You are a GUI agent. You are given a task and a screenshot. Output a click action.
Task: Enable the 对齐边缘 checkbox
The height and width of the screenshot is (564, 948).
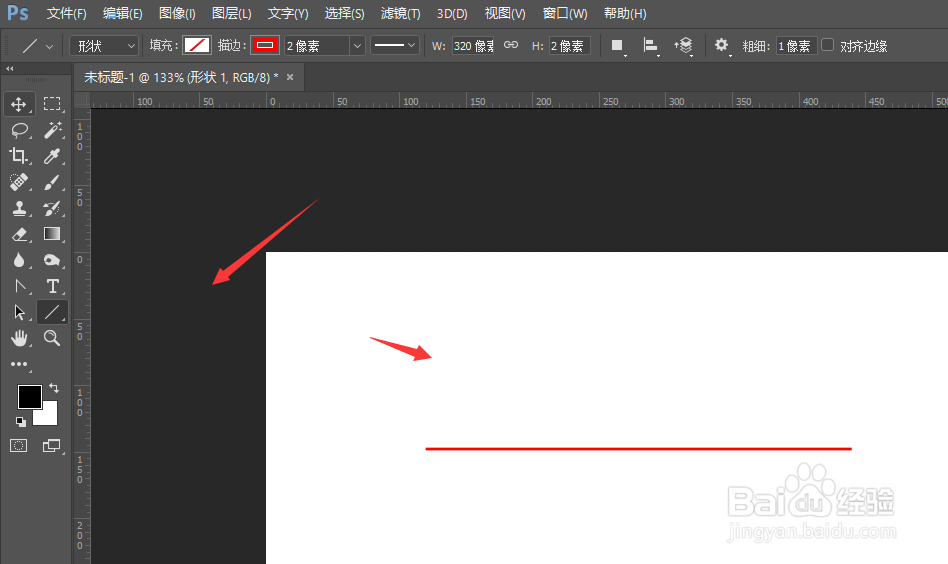coord(828,45)
